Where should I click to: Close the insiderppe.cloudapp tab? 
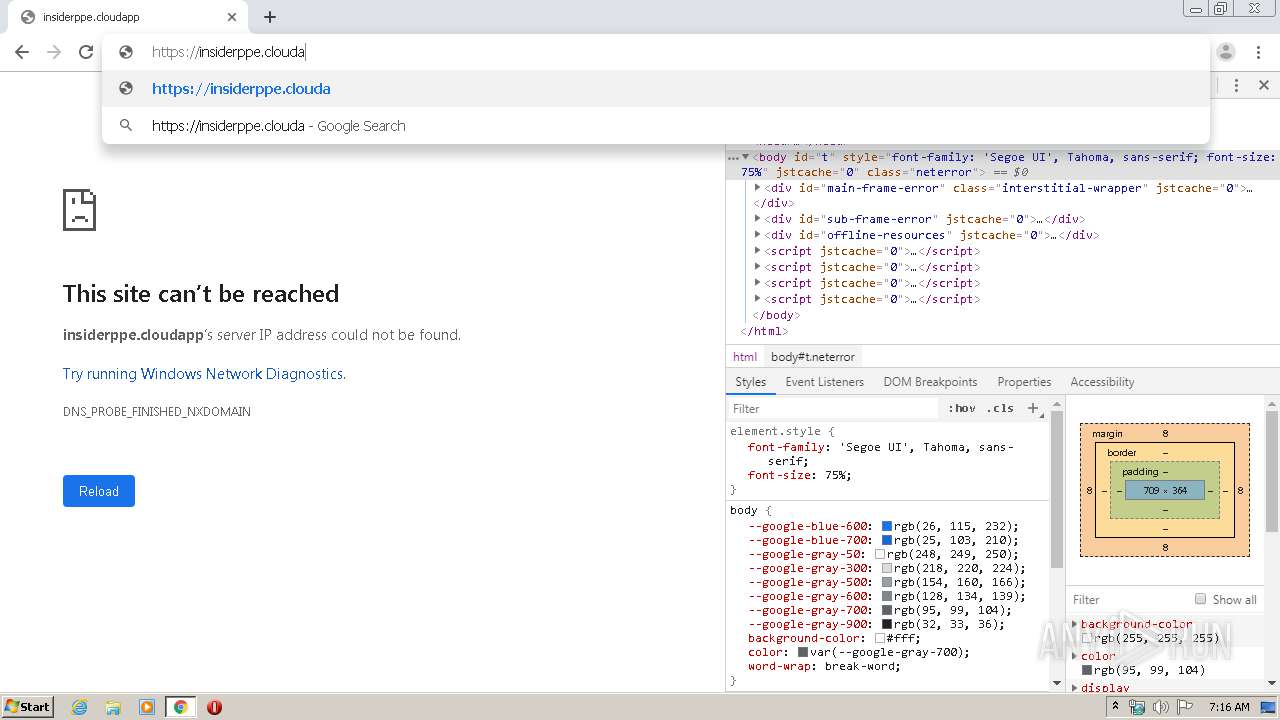232,17
